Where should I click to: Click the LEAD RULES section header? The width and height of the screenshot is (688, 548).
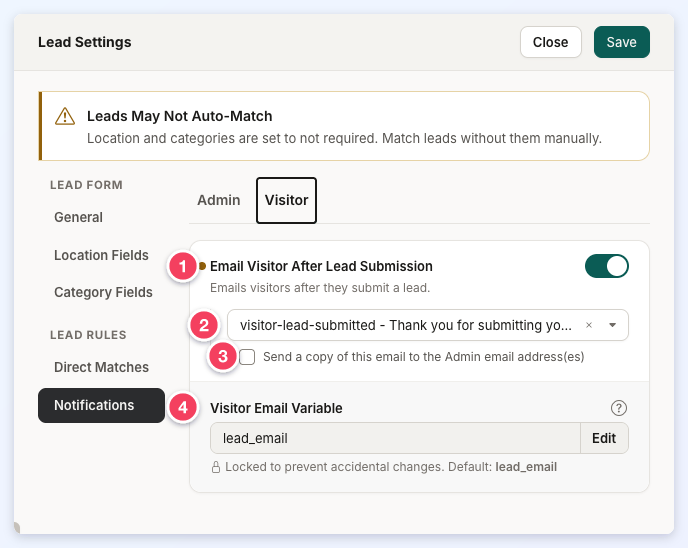88,335
